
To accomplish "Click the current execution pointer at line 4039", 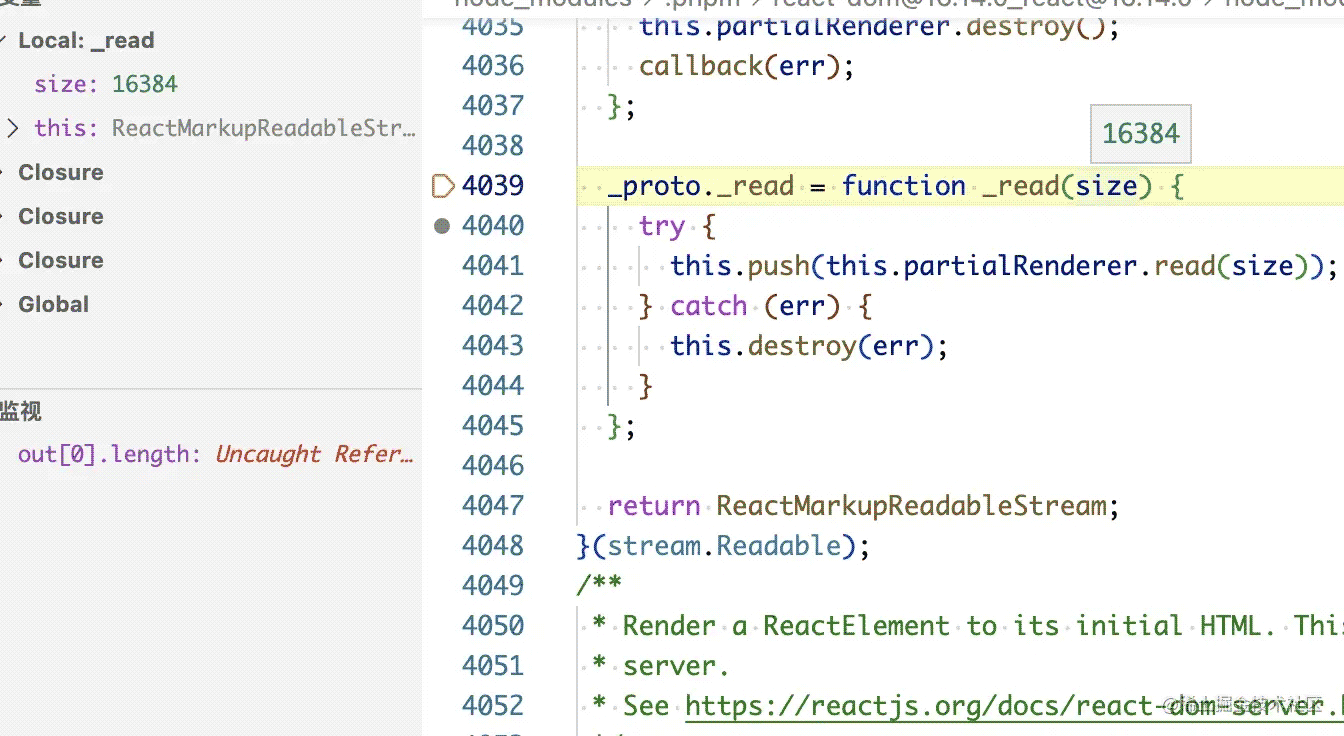I will tap(443, 186).
